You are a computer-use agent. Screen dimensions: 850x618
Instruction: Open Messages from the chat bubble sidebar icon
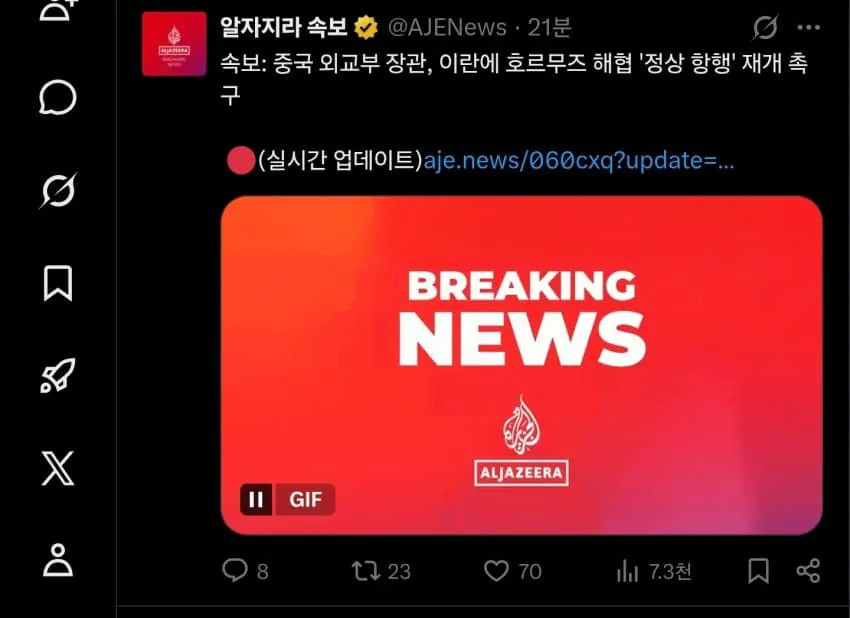coord(57,98)
